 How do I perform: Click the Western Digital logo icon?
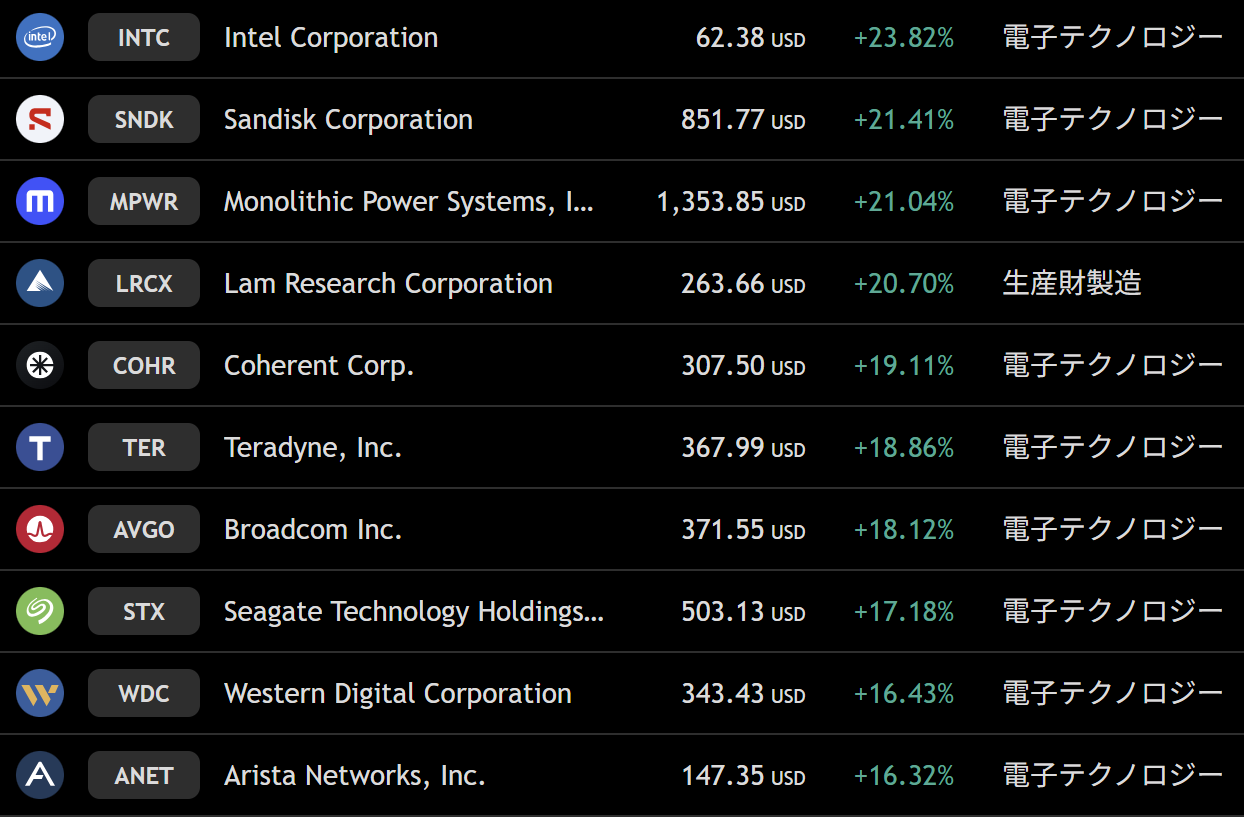pos(40,694)
